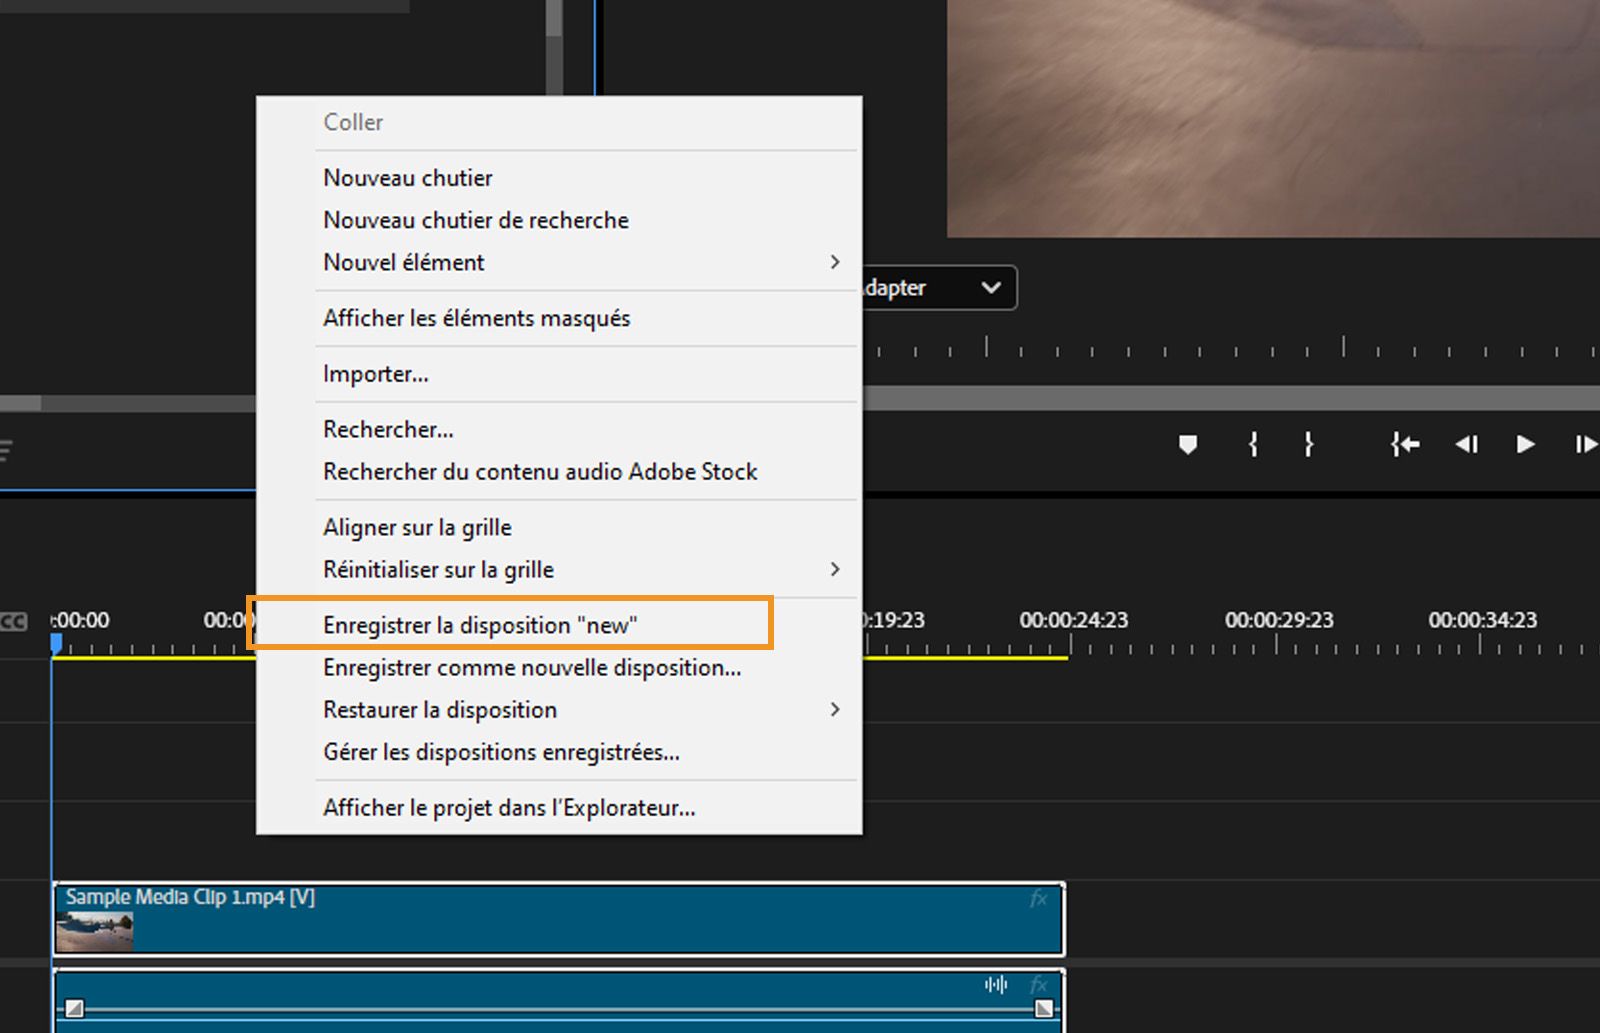Click the fx badge on the video clip
Viewport: 1600px width, 1033px height.
[1039, 899]
